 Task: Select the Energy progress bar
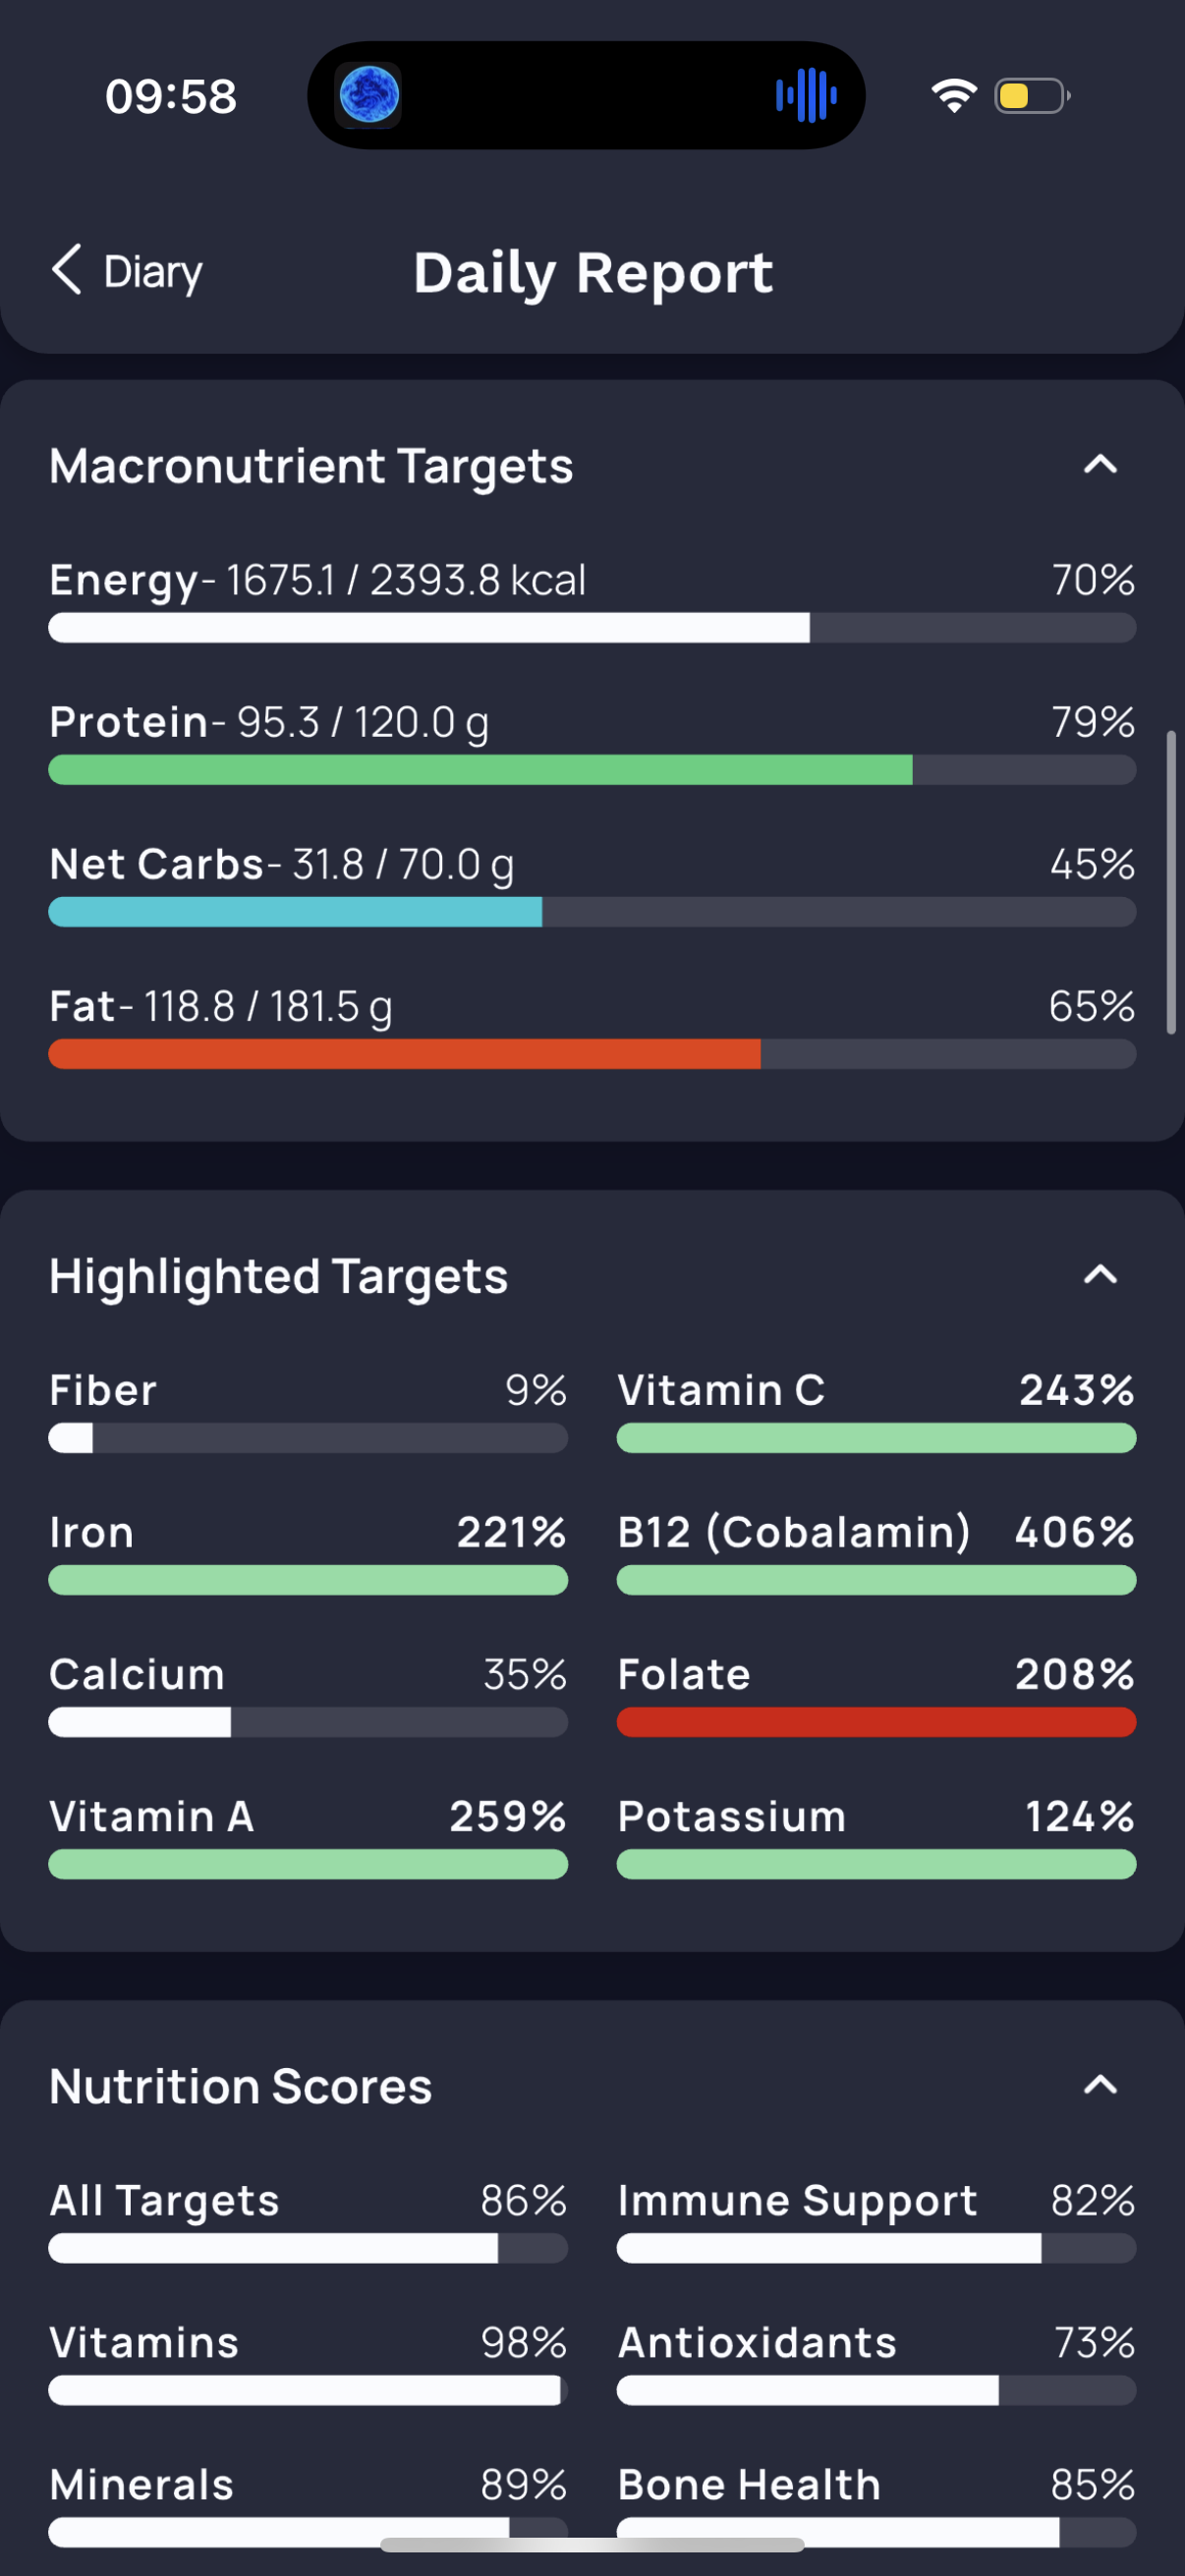coord(592,628)
